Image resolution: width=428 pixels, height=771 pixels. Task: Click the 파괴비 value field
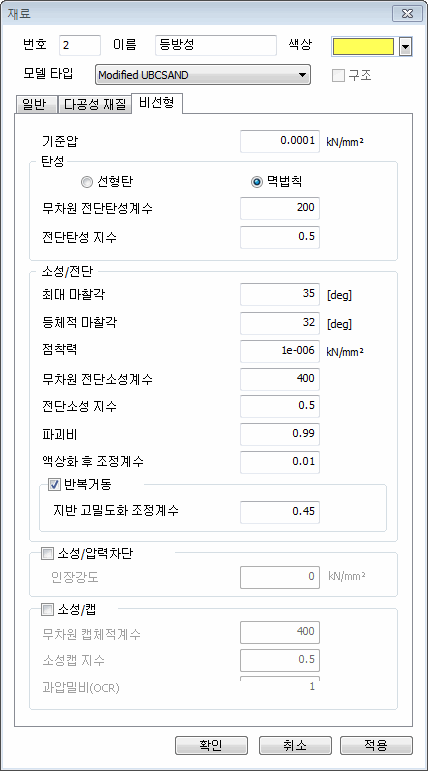(280, 434)
